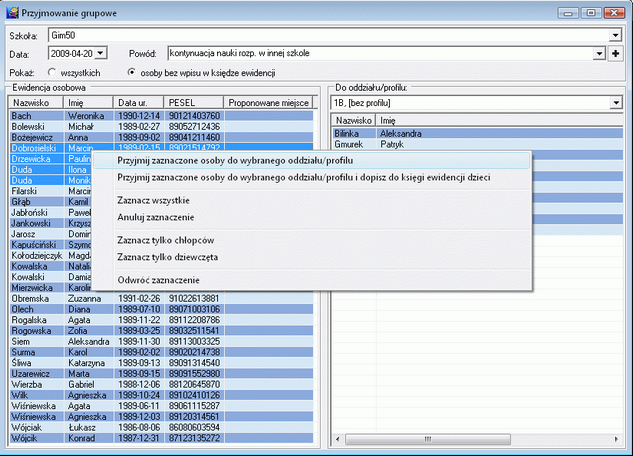Click the 'Imię' column header in Ewidencja osobowa
This screenshot has height=456, width=633.
(88, 102)
